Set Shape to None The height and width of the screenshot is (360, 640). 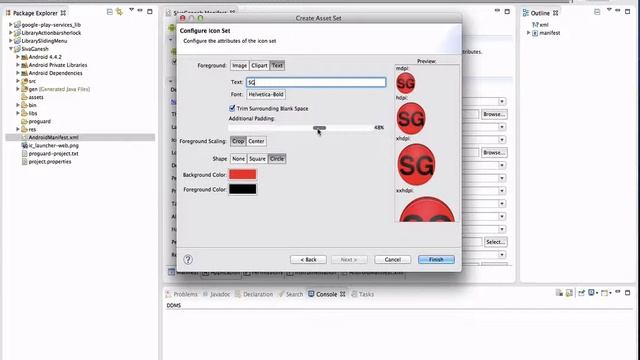pyautogui.click(x=238, y=159)
